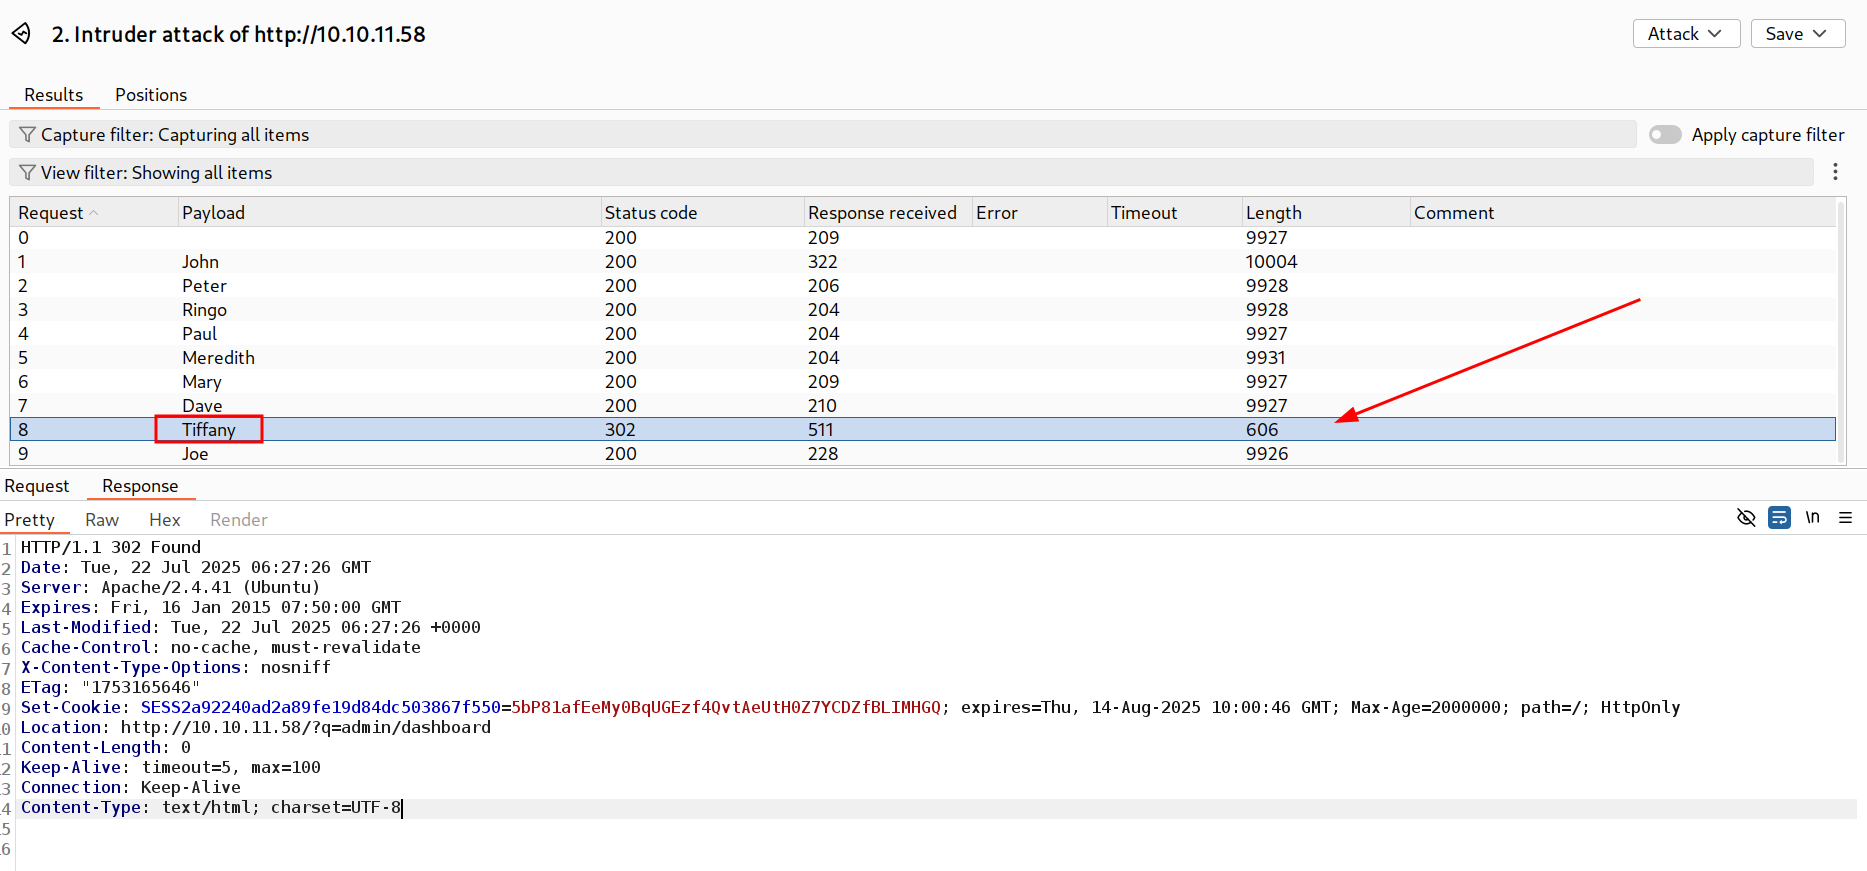The image size is (1867, 871).
Task: Select the Raw view tab
Action: pyautogui.click(x=102, y=520)
